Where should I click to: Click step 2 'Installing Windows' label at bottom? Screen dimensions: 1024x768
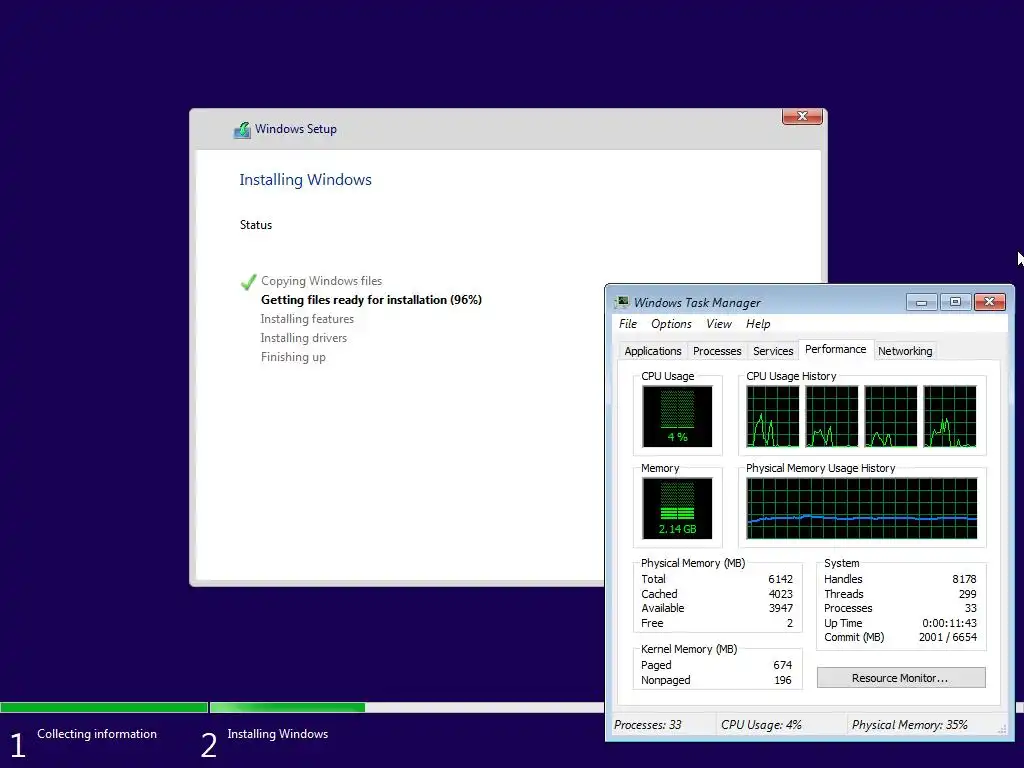pyautogui.click(x=278, y=733)
